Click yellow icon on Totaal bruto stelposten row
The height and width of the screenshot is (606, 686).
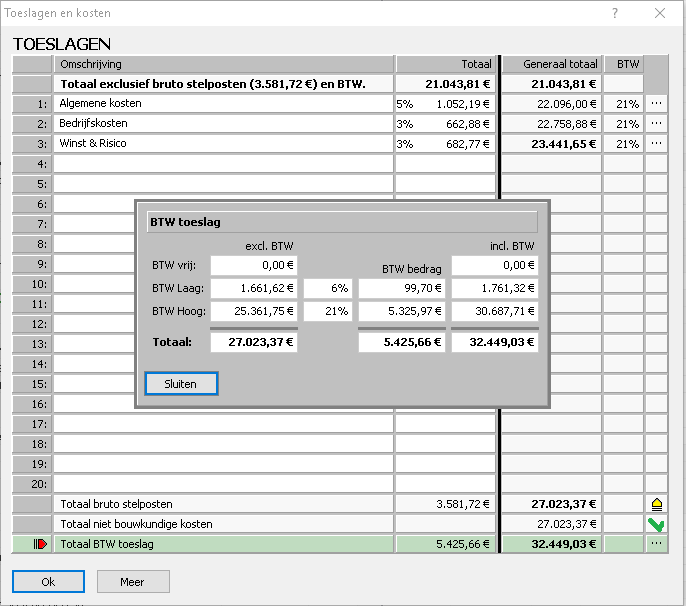[656, 504]
